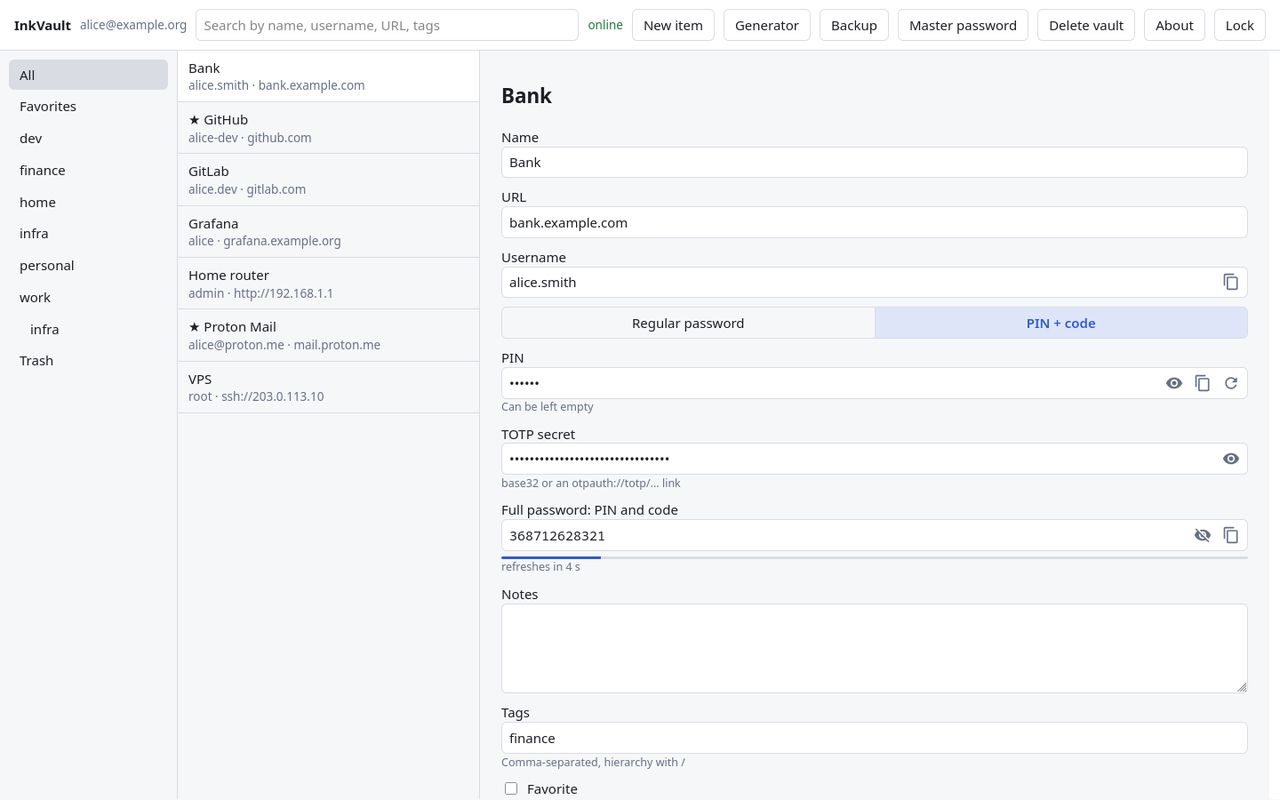This screenshot has width=1280, height=800.
Task: Click the Name field containing Bank
Action: tap(874, 162)
